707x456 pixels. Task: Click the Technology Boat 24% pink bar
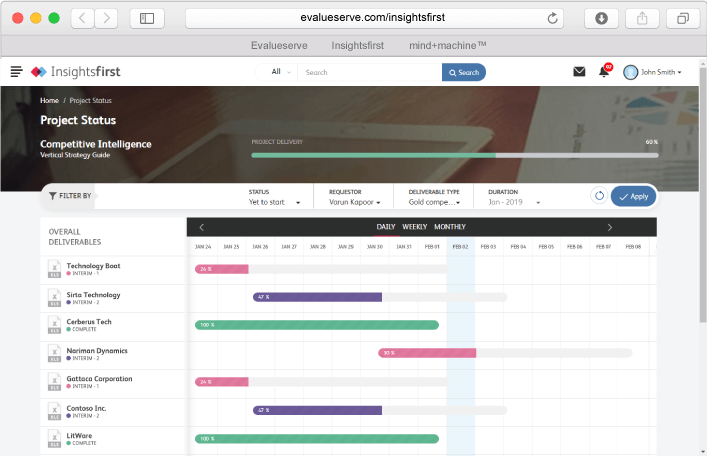pyautogui.click(x=221, y=269)
